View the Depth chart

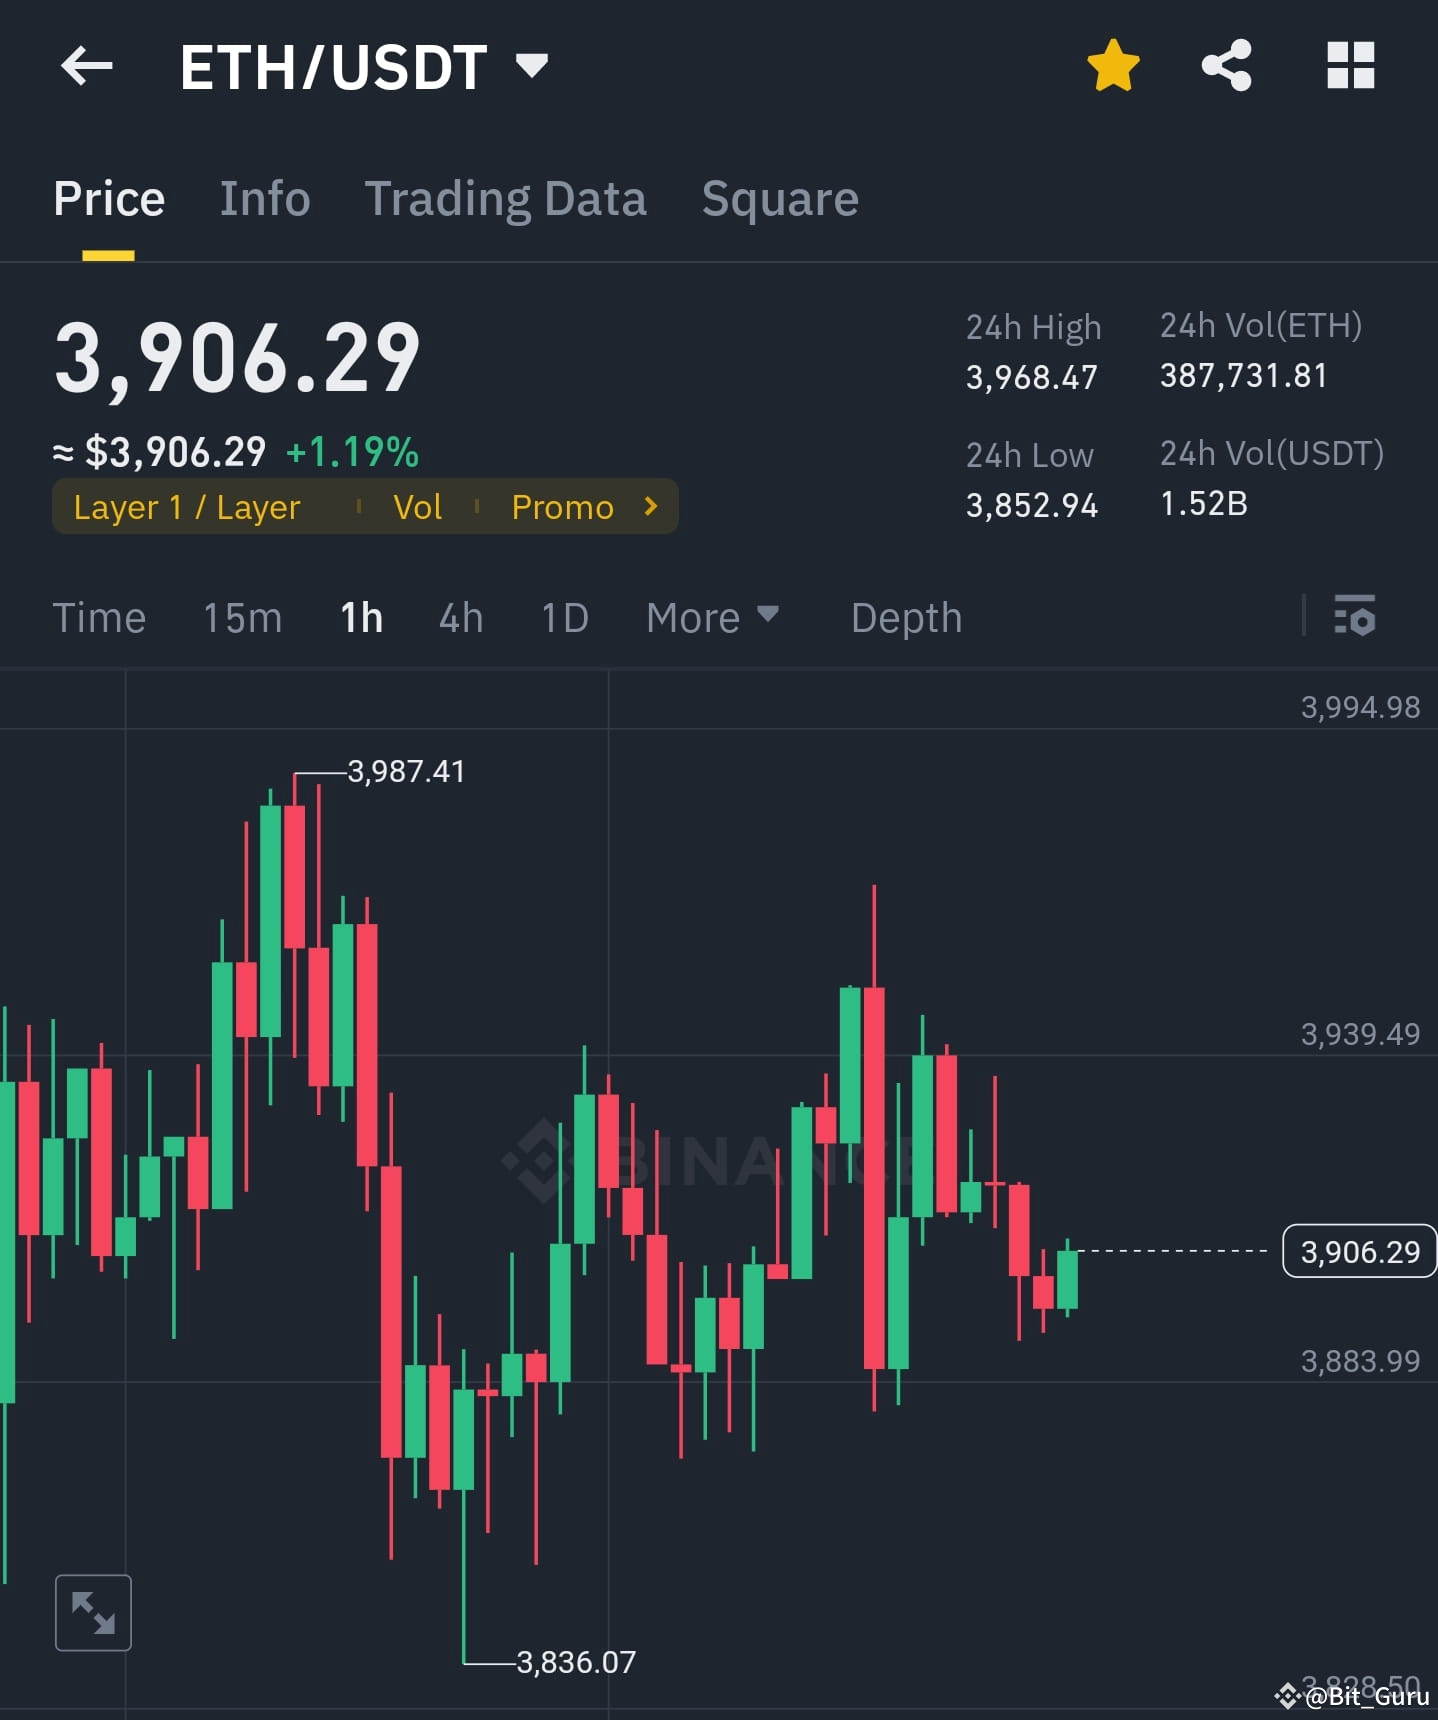pyautogui.click(x=905, y=618)
